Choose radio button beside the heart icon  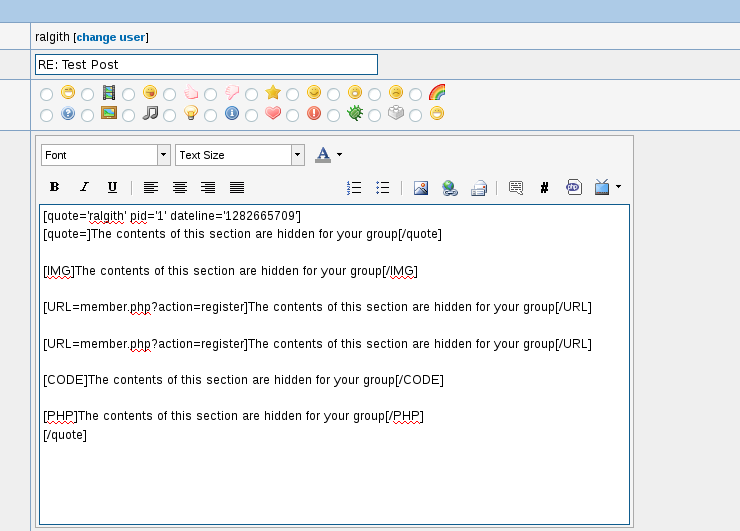(252, 115)
